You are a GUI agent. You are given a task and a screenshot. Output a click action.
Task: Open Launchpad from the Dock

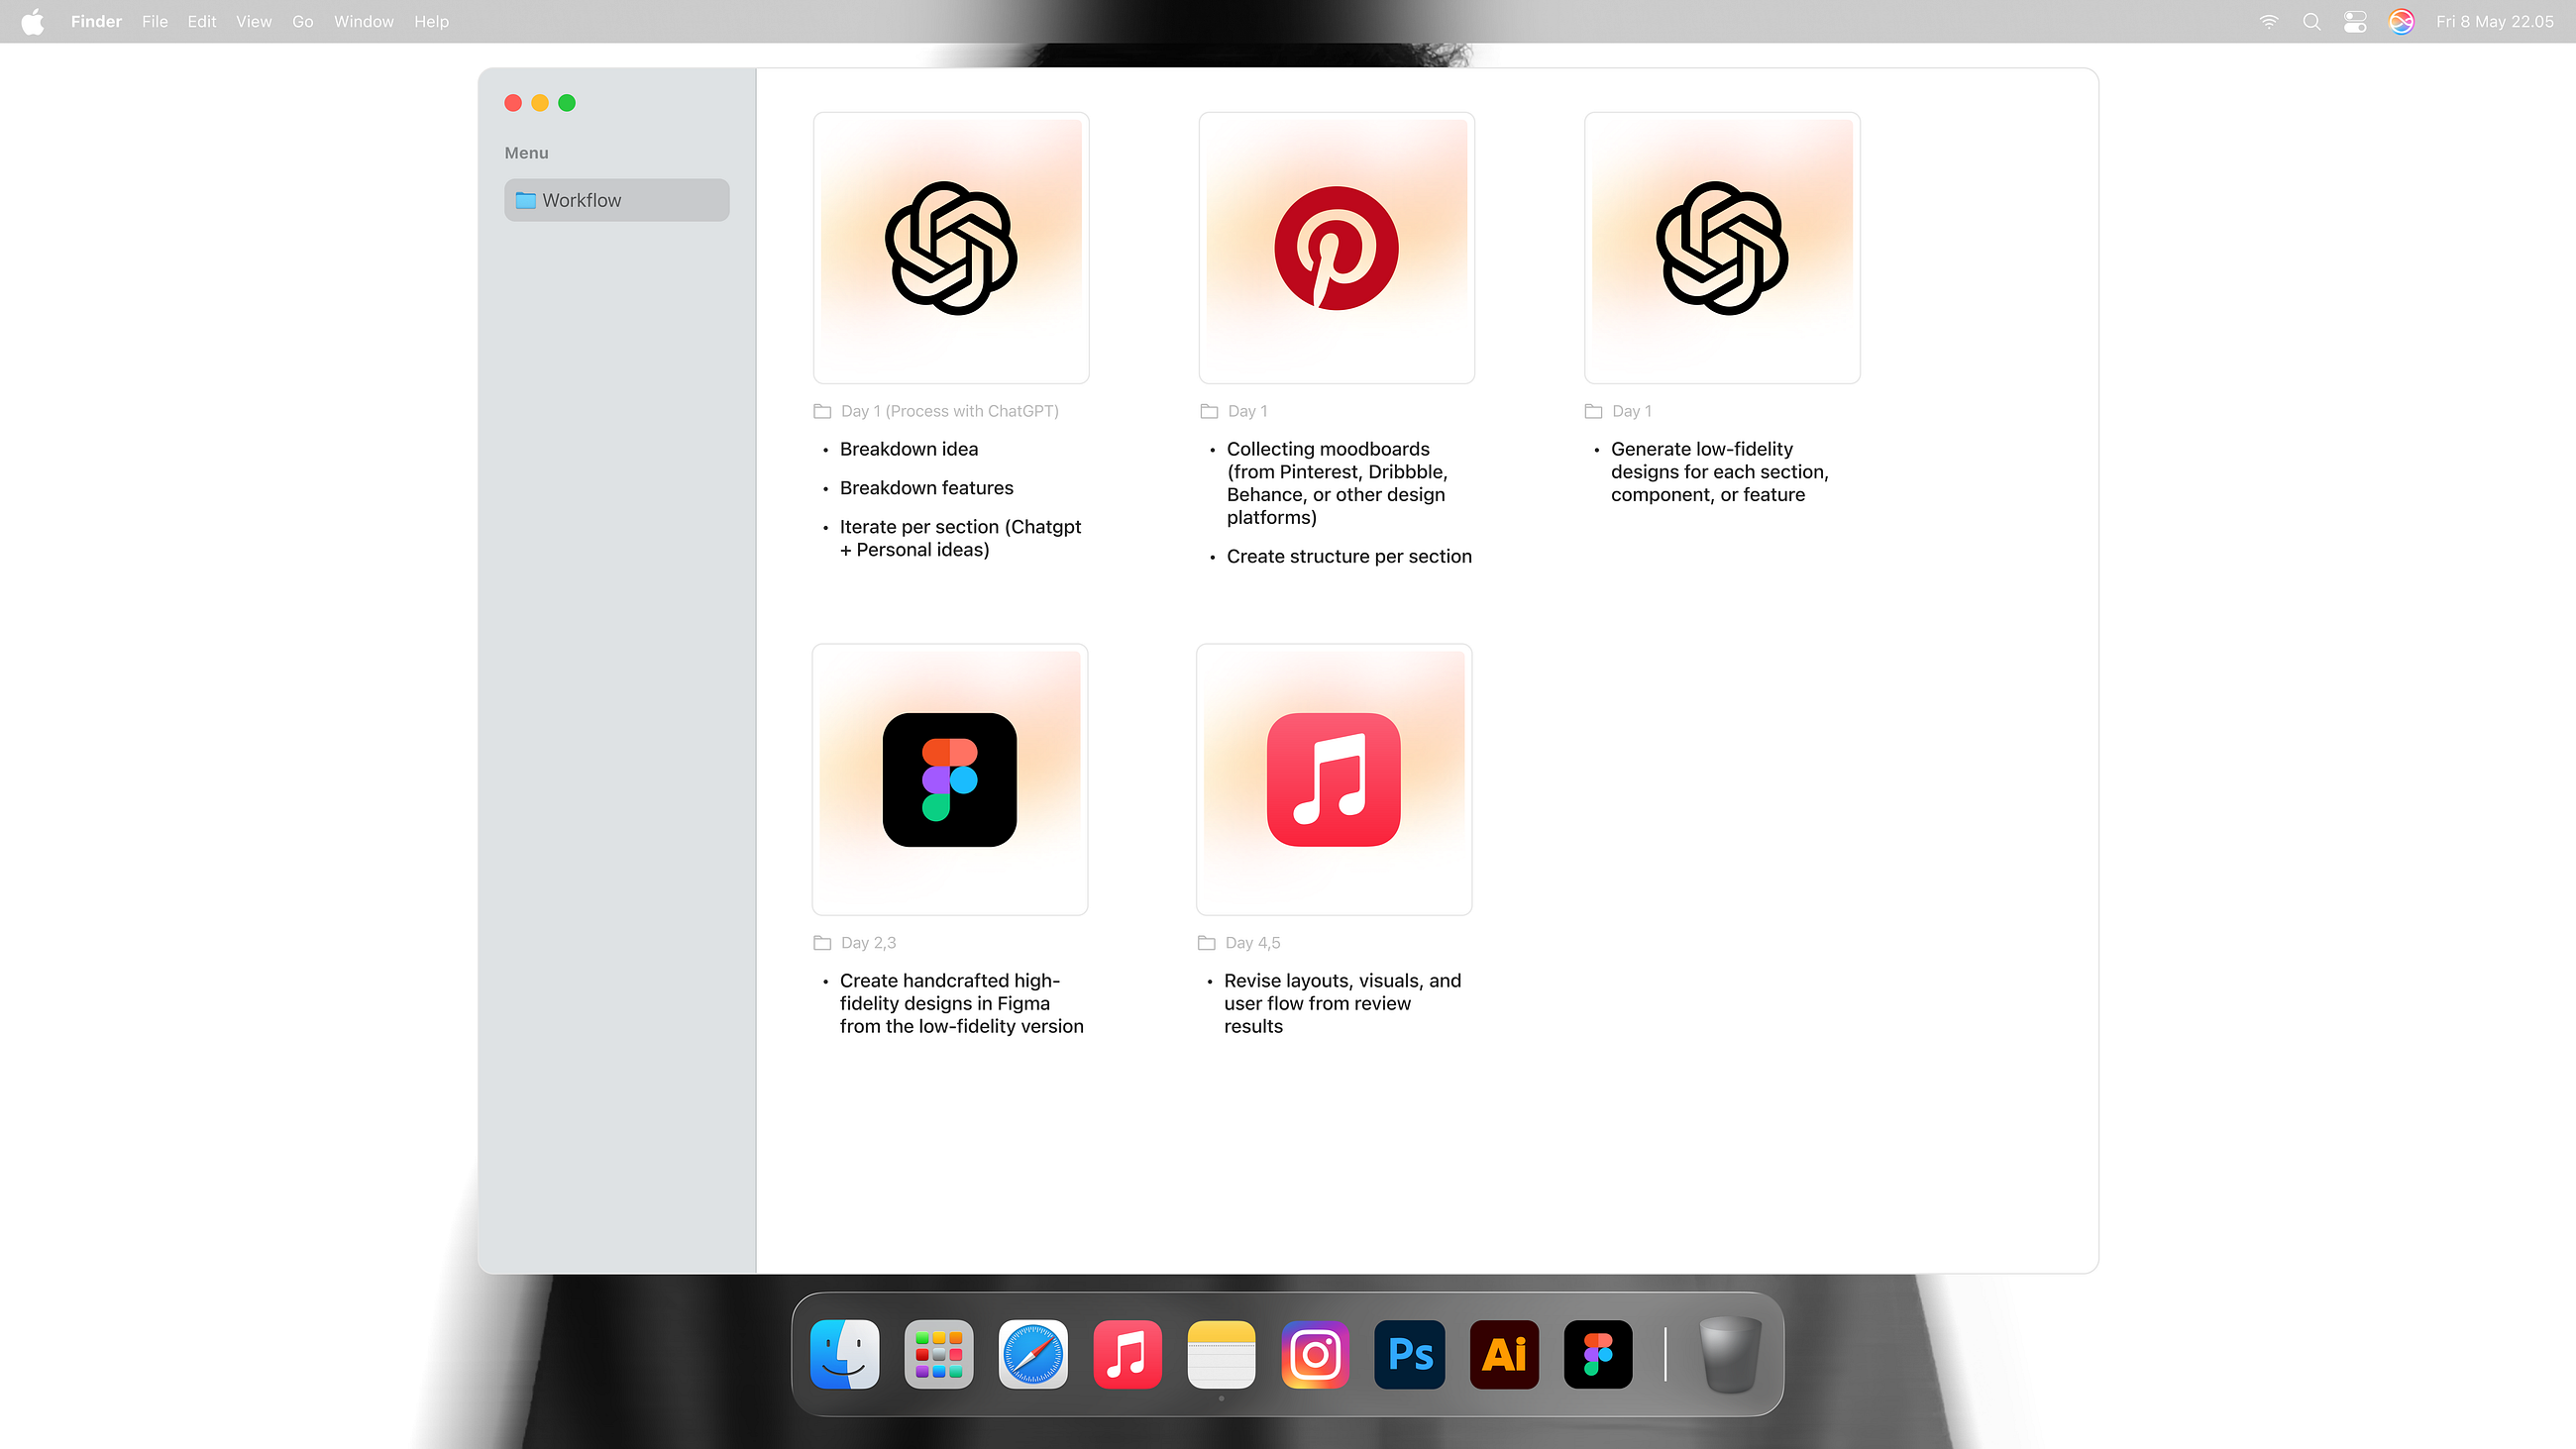(x=939, y=1354)
